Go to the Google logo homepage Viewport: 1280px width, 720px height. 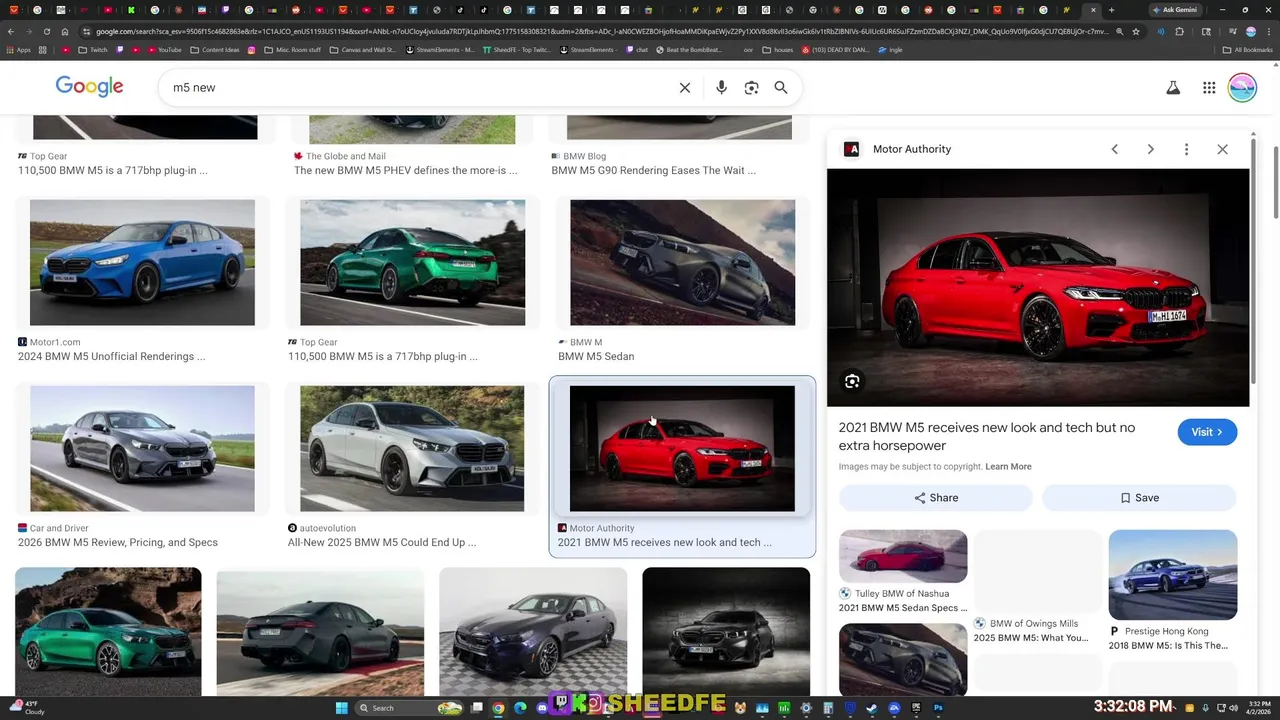tap(89, 87)
